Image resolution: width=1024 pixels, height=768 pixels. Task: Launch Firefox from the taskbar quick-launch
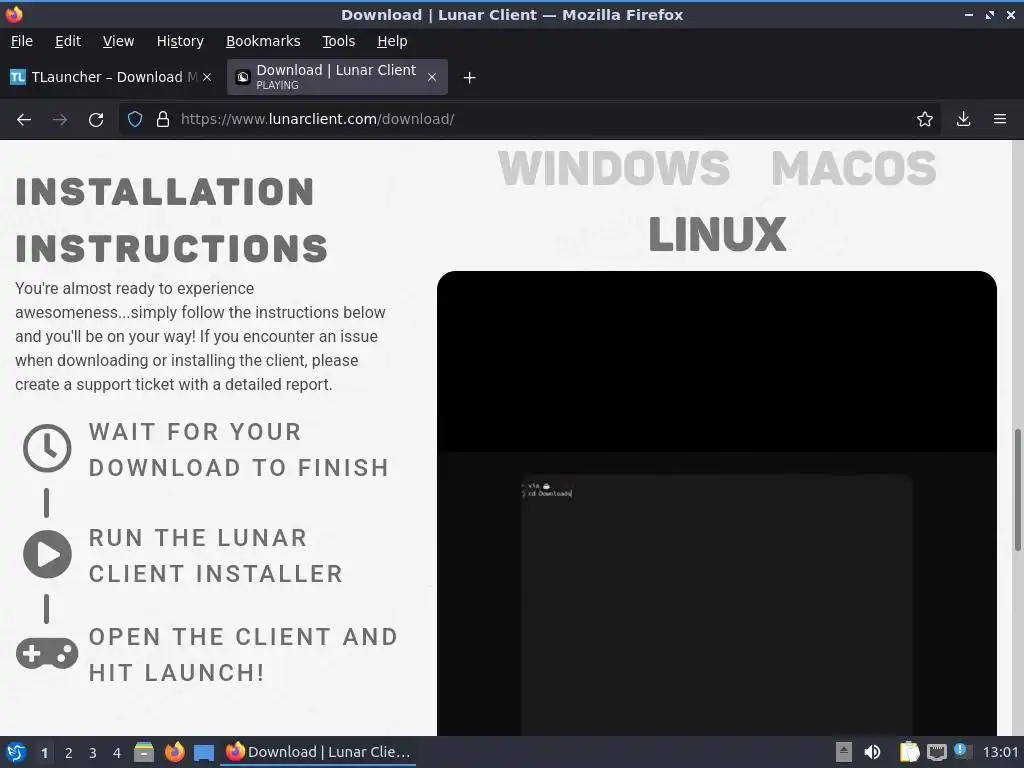point(174,752)
